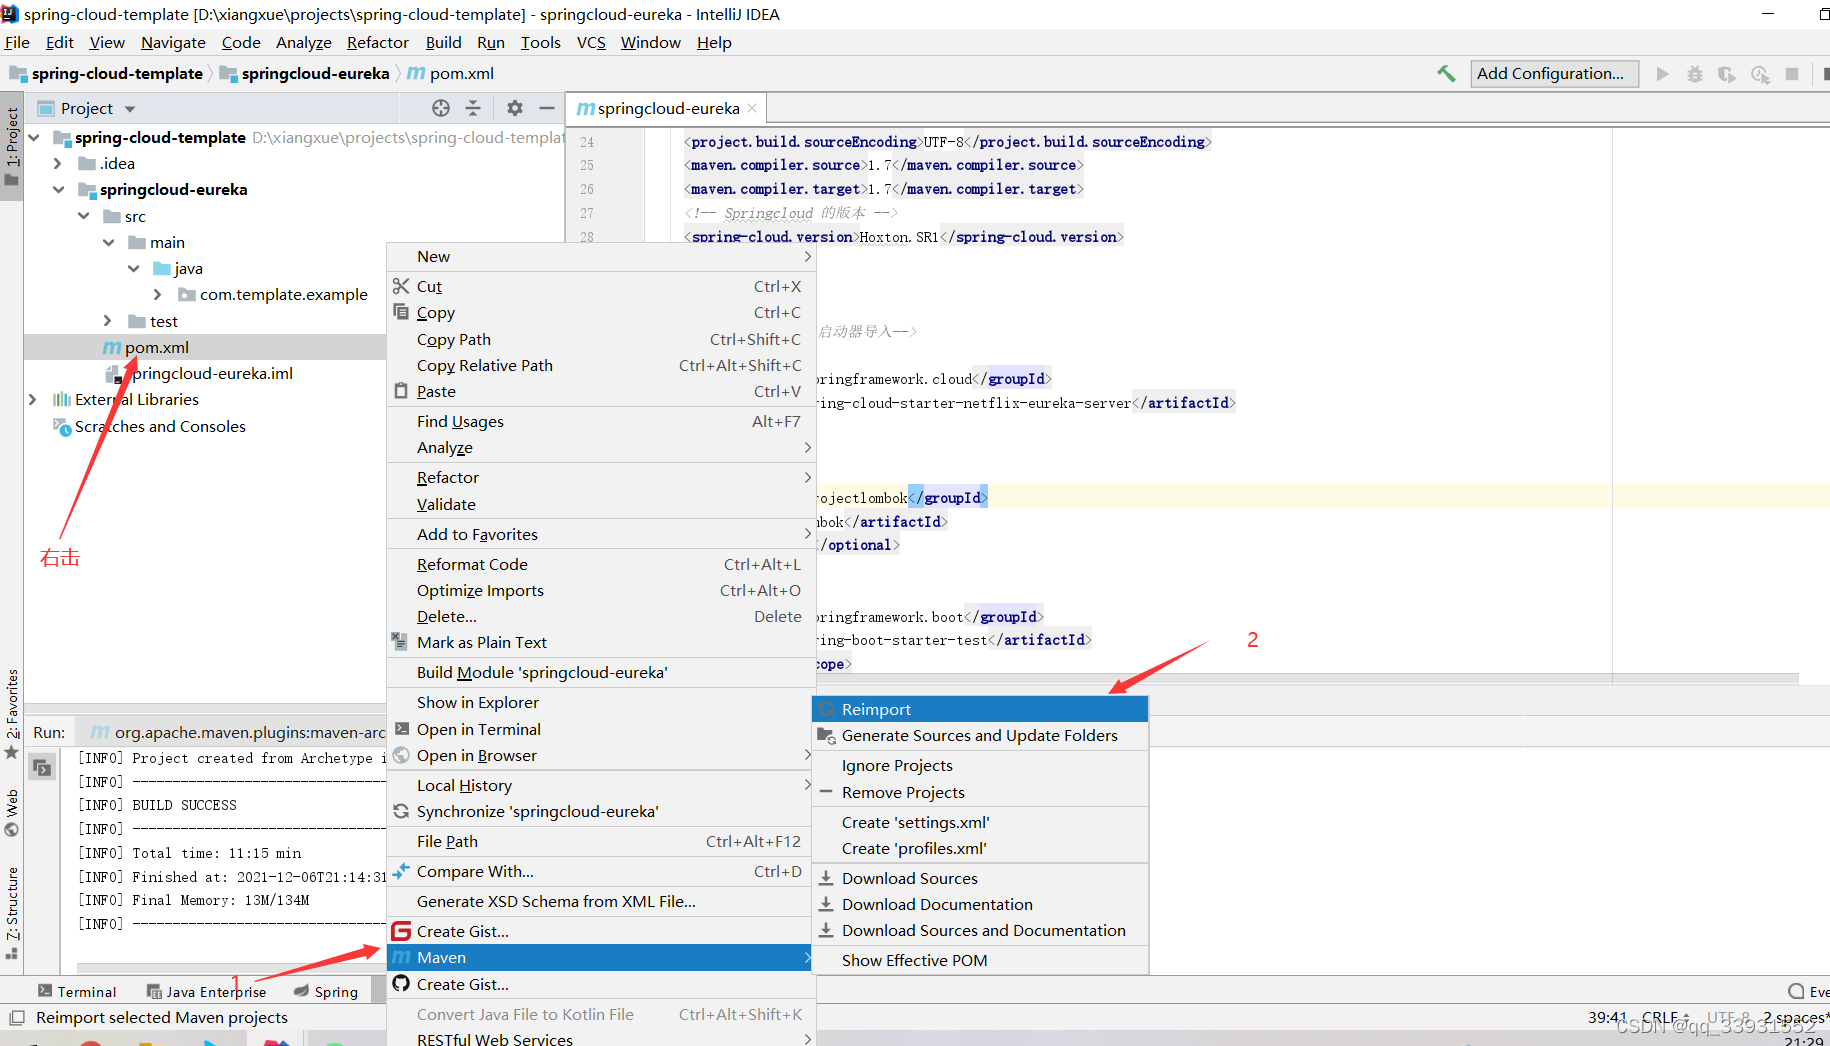
Task: Click the Synchronize refresh icon
Action: 401,811
